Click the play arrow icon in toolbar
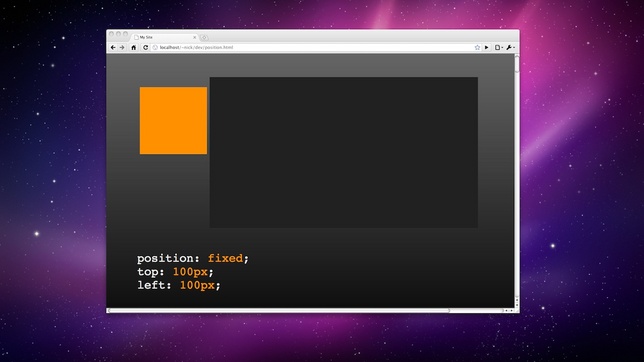Viewport: 644px width, 362px height. pyautogui.click(x=487, y=48)
